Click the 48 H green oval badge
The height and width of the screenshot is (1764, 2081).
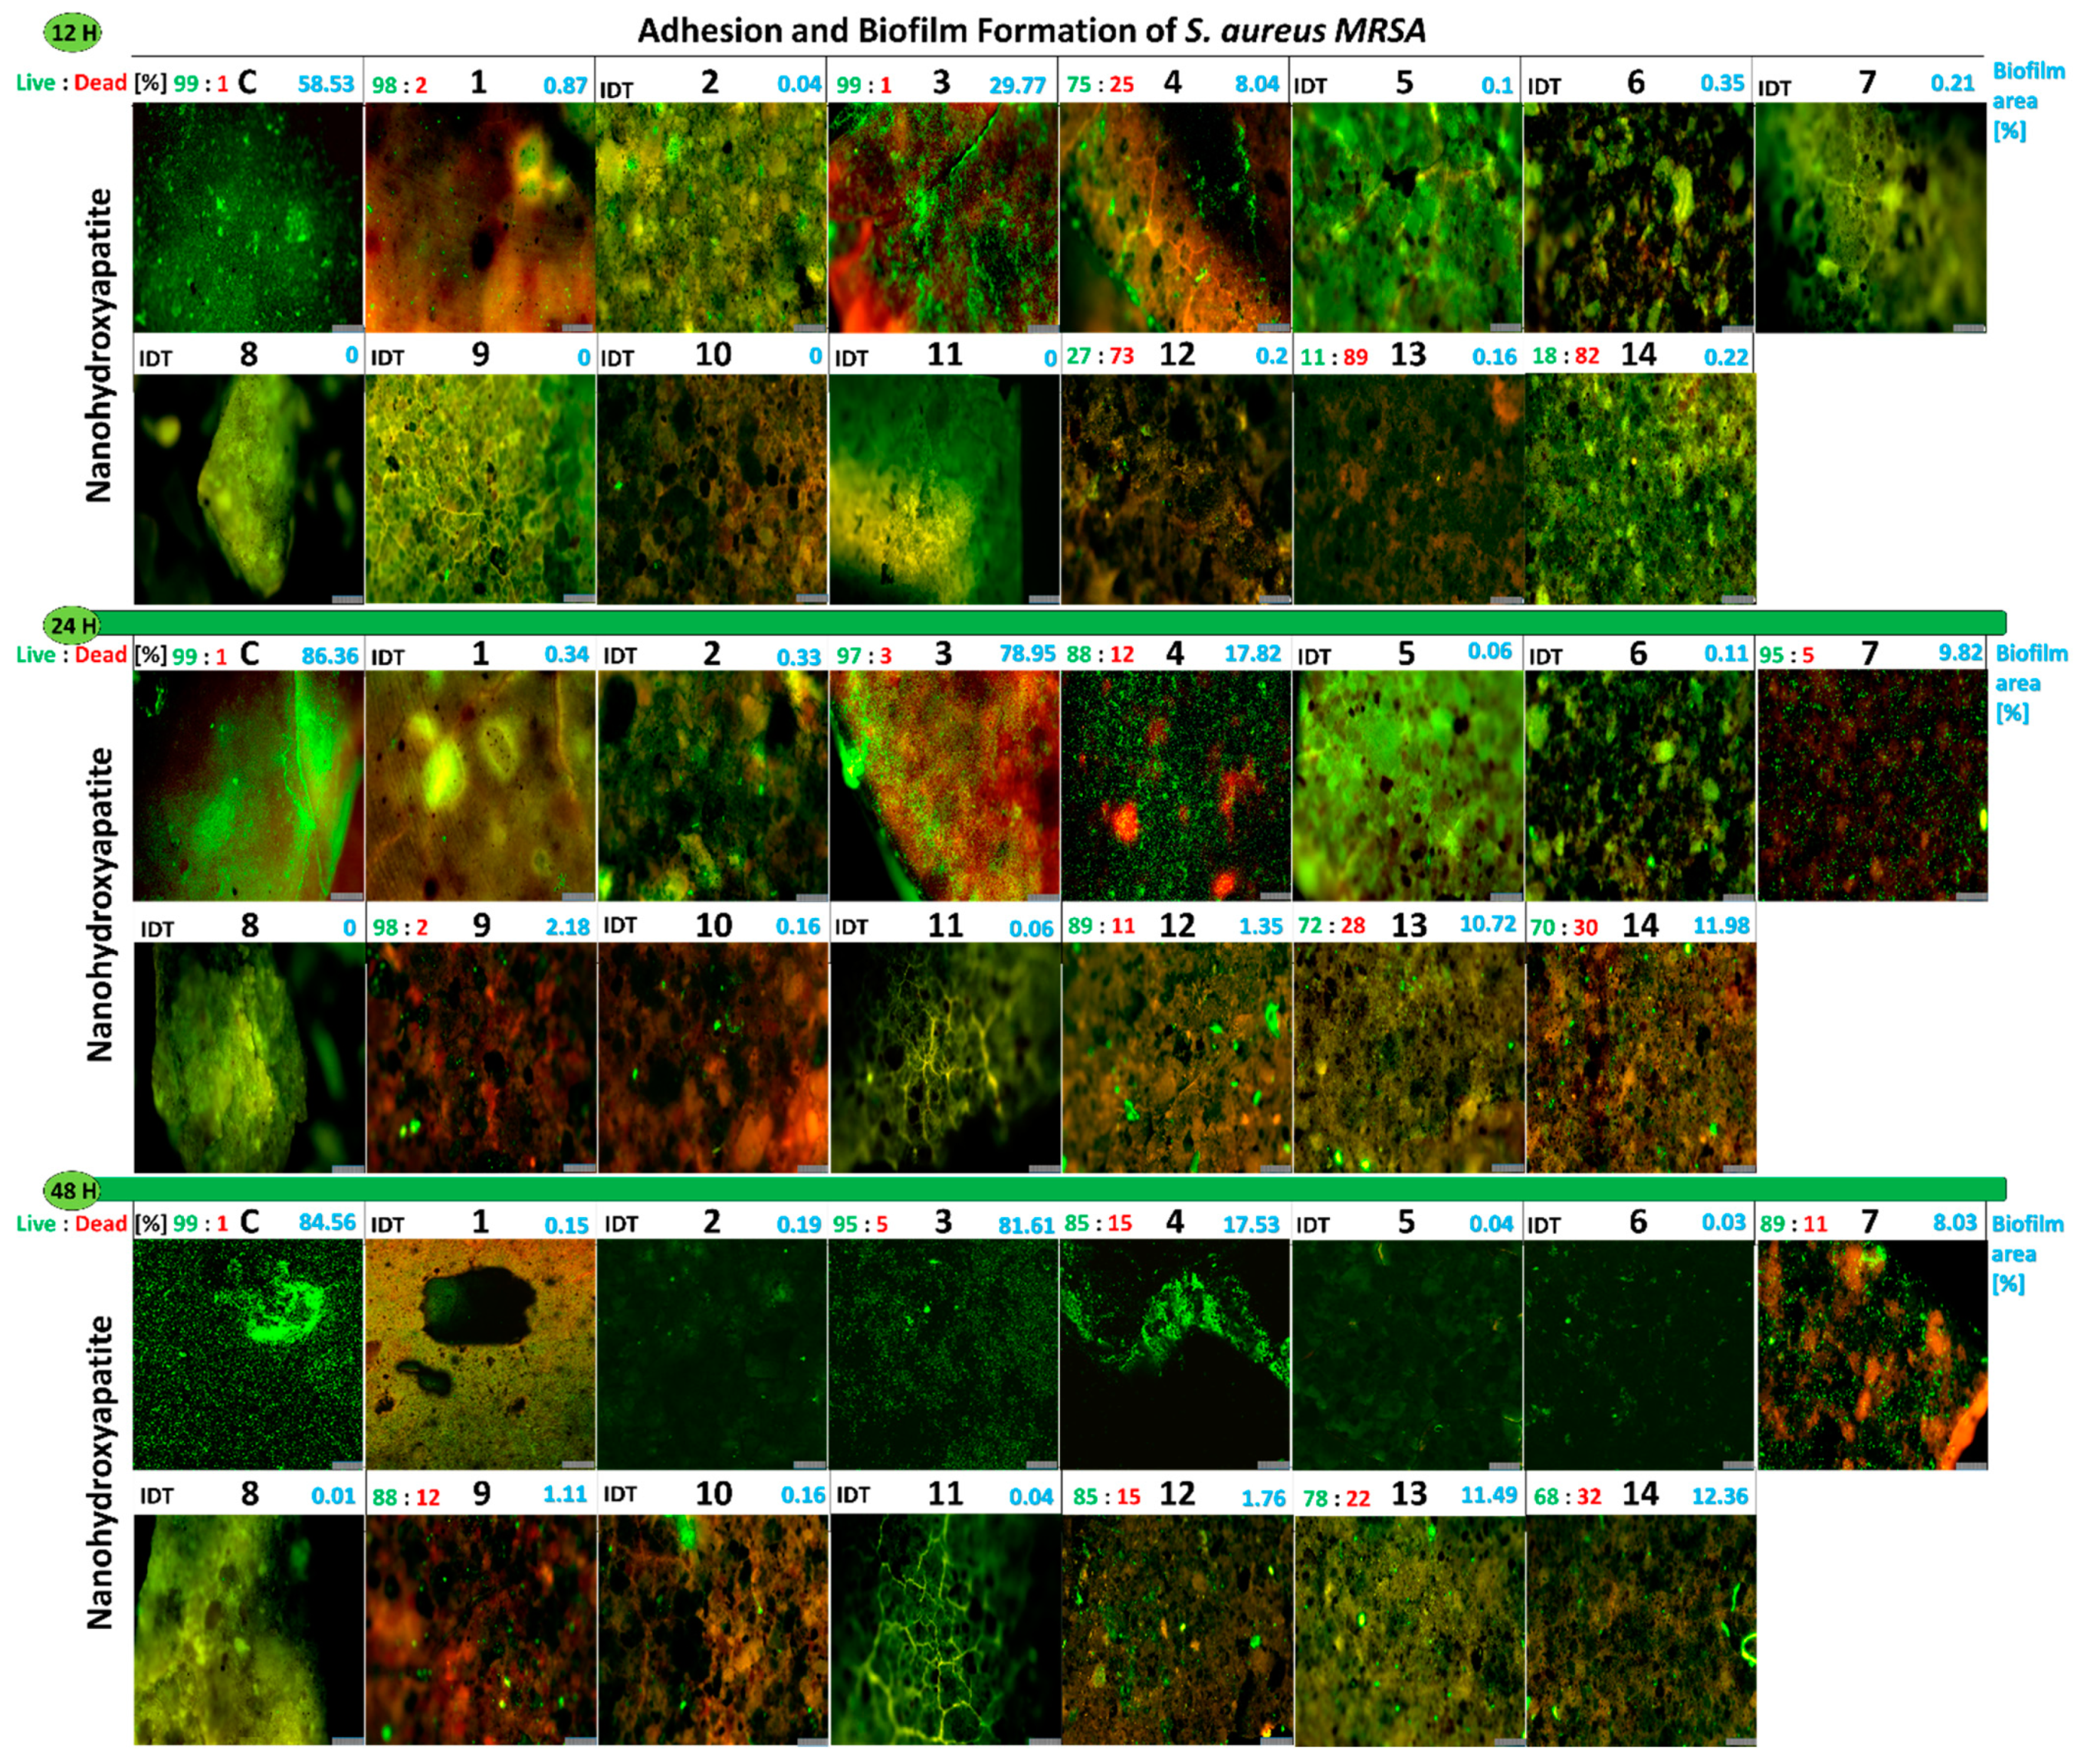coord(72,1191)
